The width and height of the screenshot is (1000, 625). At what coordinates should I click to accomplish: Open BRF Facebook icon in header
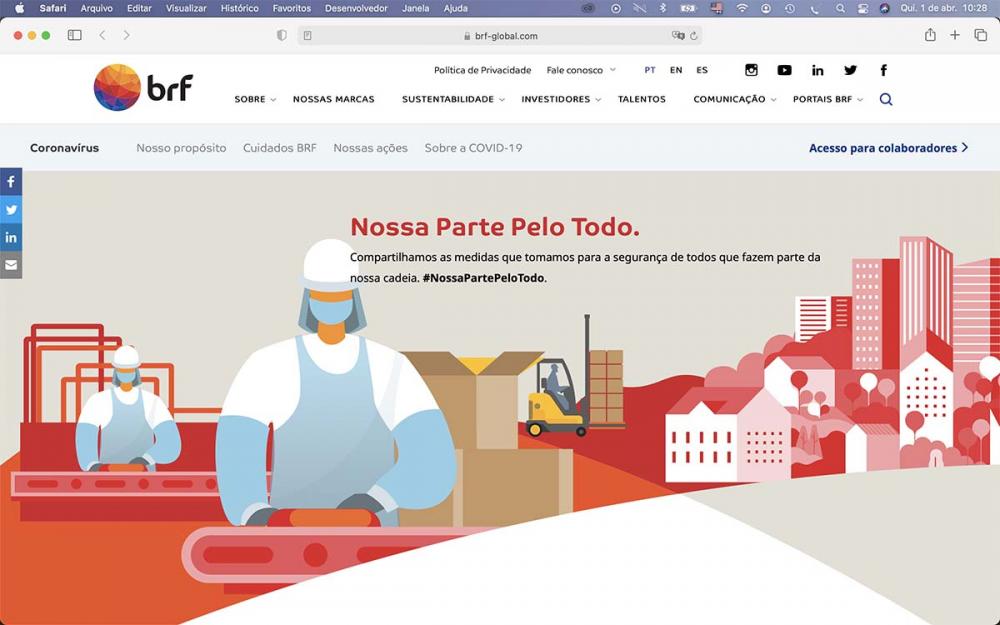[x=883, y=70]
